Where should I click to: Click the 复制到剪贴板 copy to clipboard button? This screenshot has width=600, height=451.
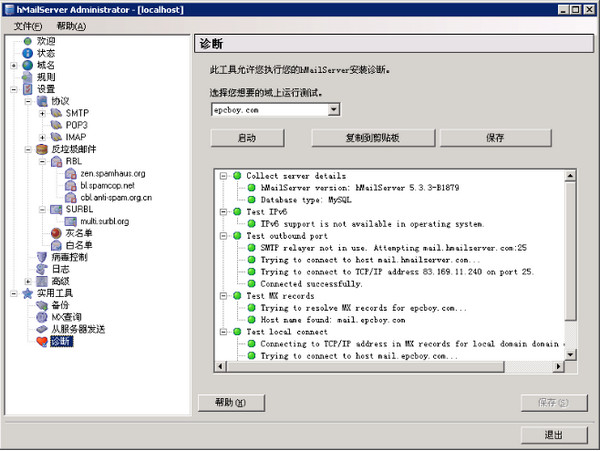374,137
